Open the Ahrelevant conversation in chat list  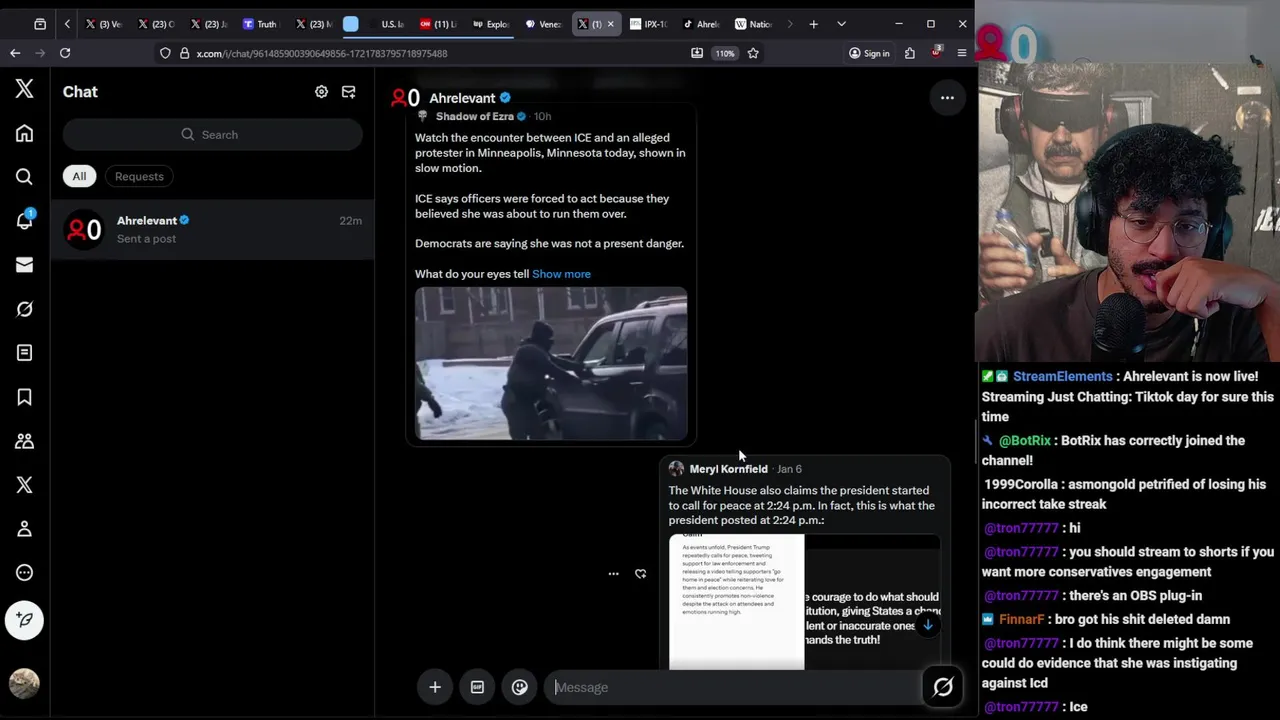tap(213, 229)
